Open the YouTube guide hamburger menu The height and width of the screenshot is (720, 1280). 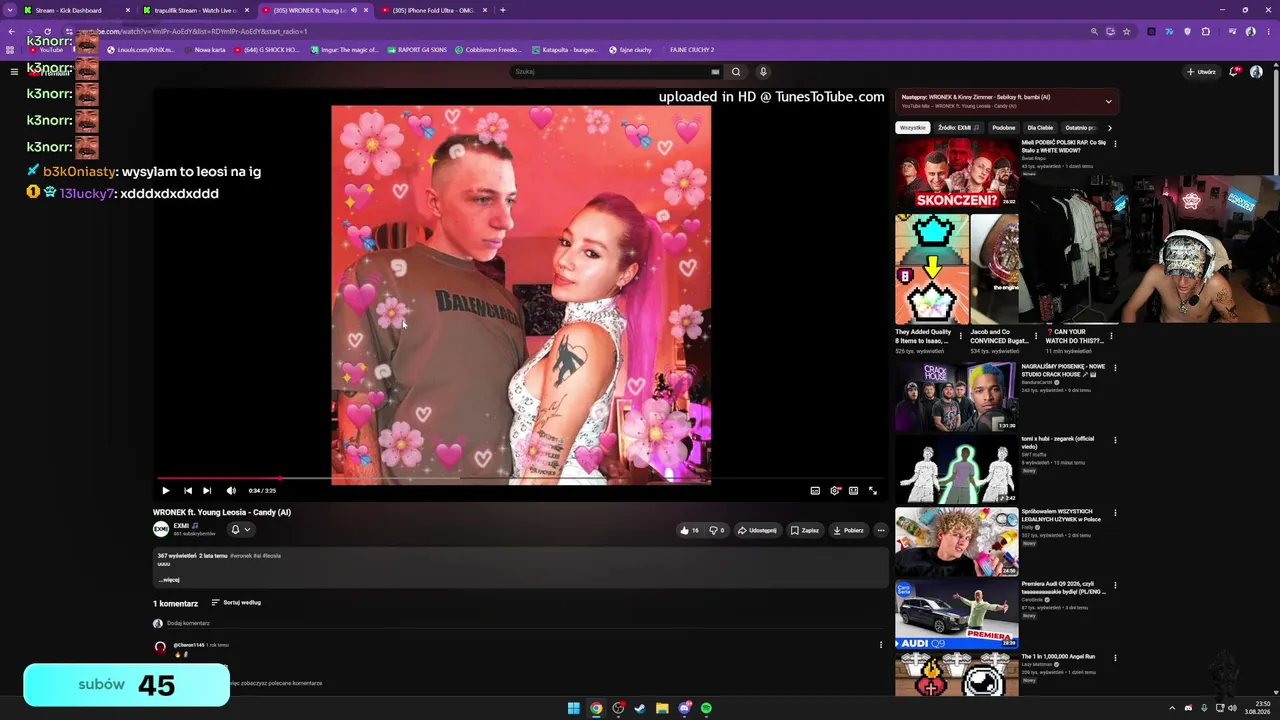tap(14, 71)
